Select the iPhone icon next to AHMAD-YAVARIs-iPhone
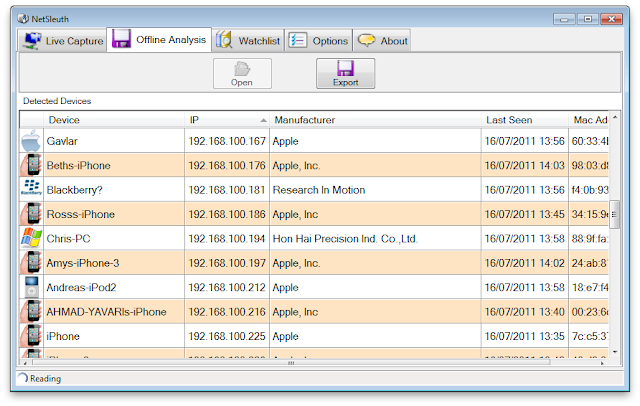 coord(31,311)
